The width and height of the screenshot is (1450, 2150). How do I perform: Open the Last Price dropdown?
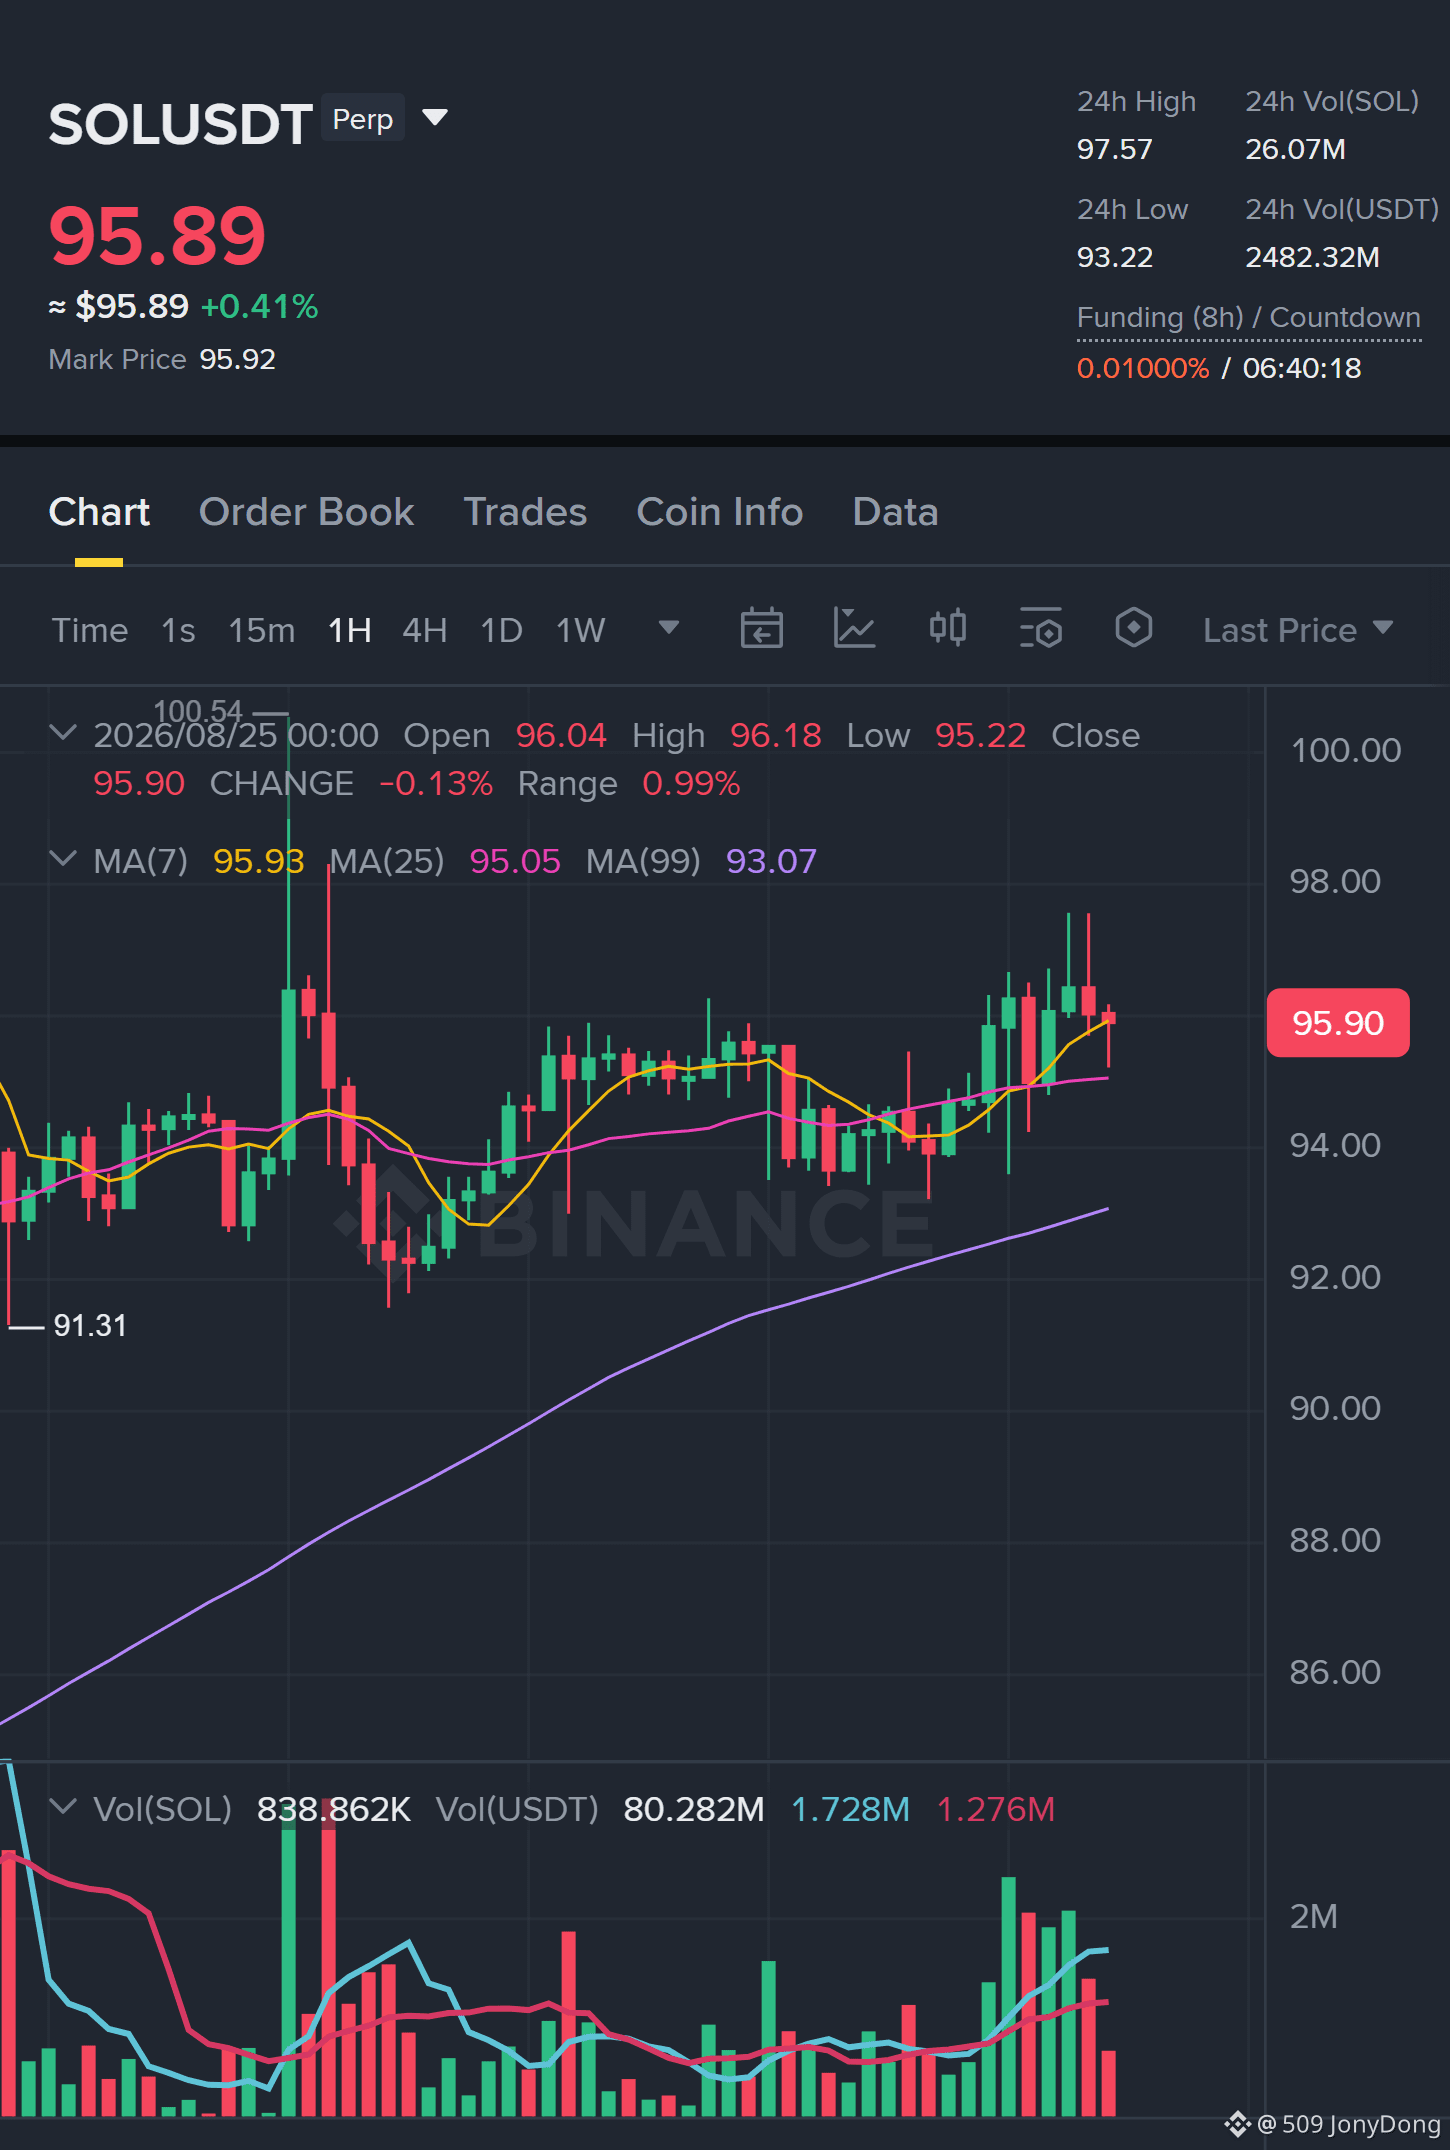pyautogui.click(x=1297, y=630)
